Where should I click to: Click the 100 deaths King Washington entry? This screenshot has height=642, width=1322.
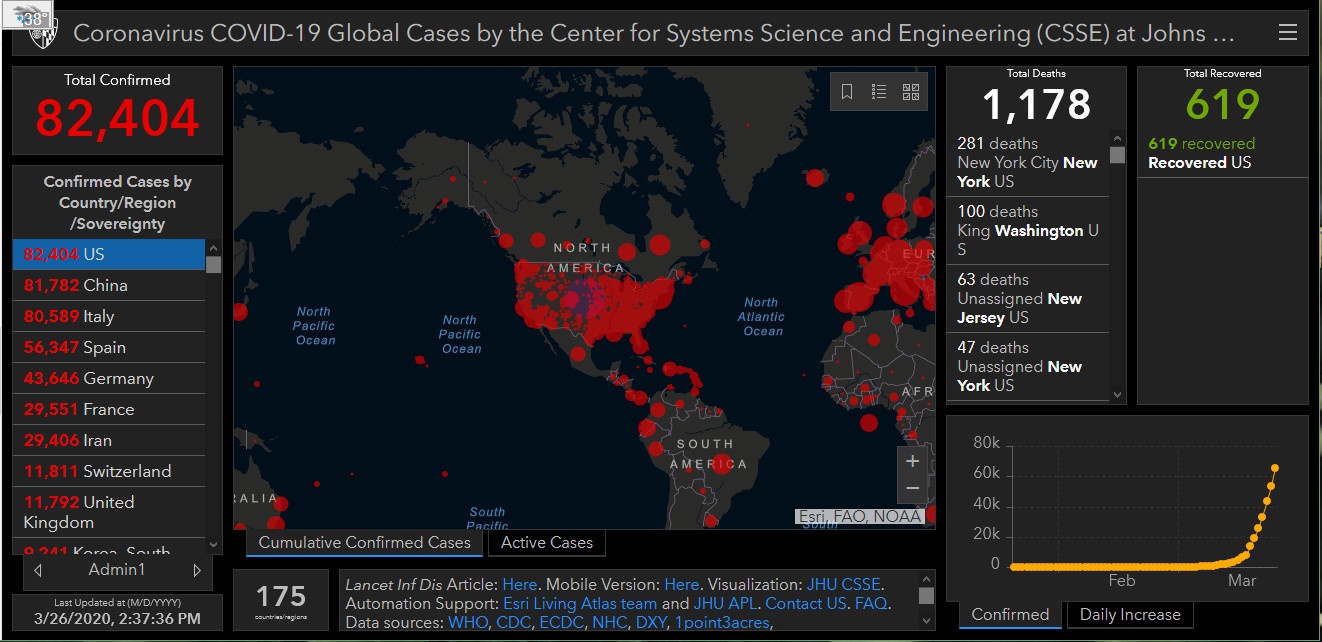[x=1028, y=231]
